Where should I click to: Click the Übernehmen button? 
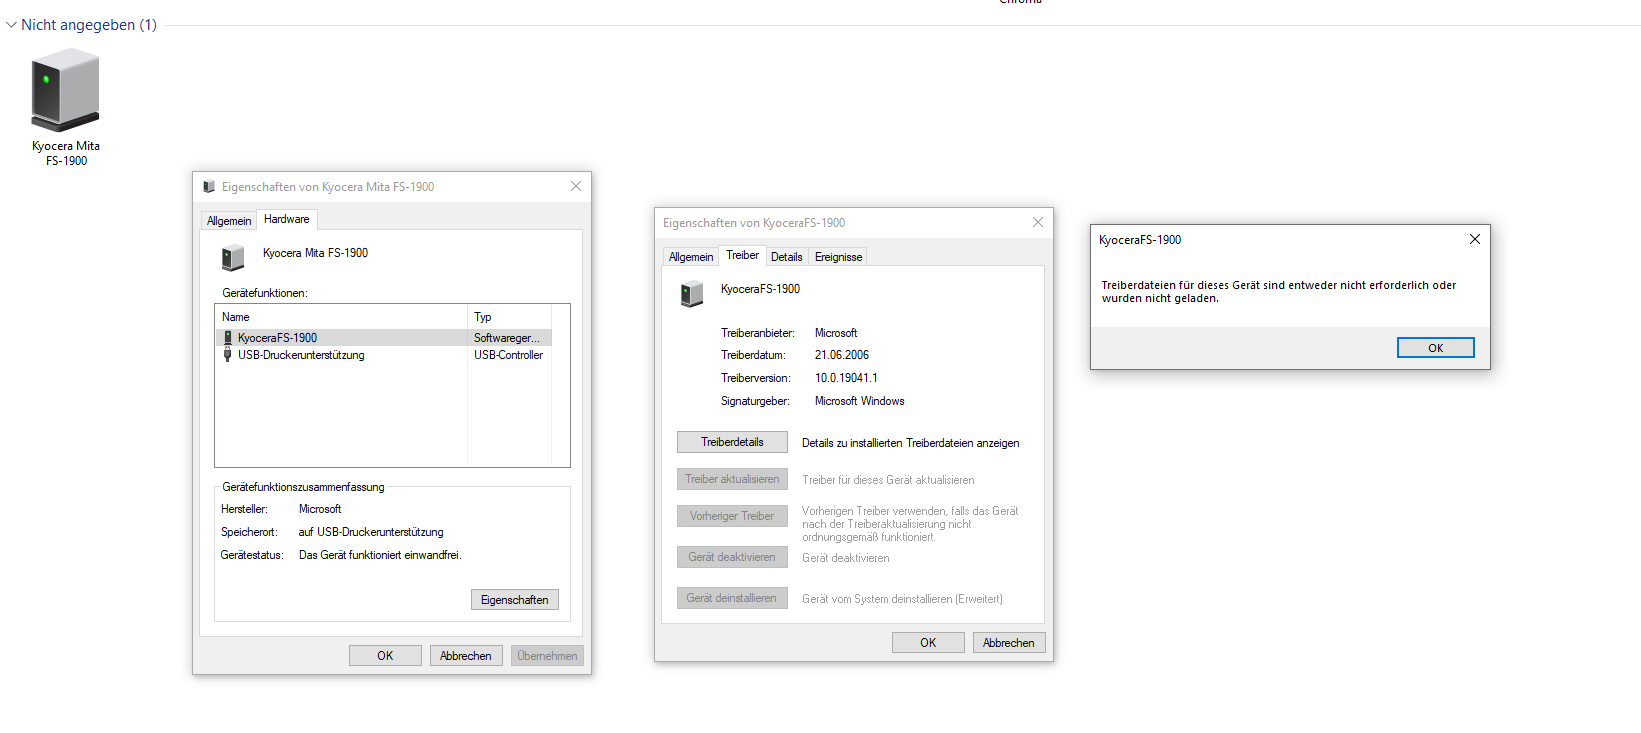547,656
